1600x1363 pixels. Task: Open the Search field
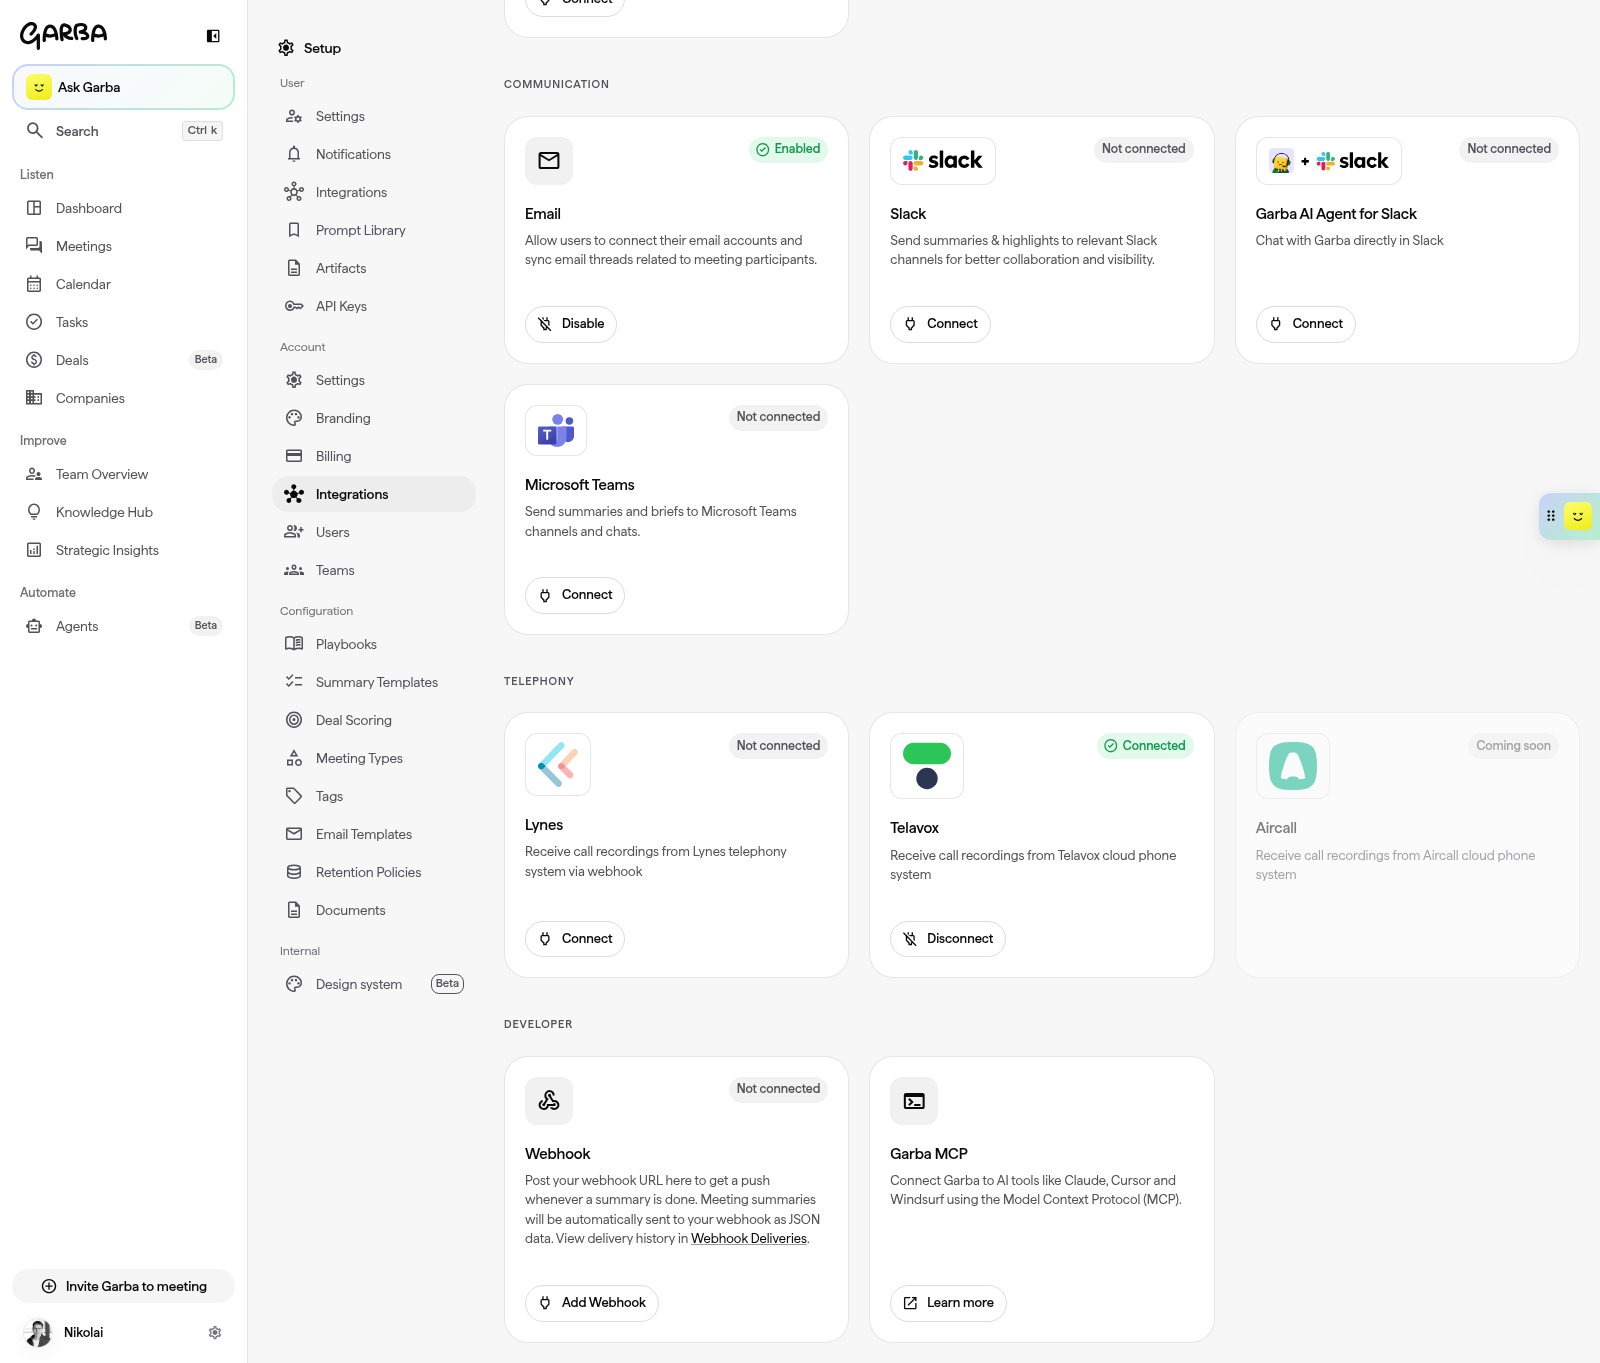click(124, 131)
